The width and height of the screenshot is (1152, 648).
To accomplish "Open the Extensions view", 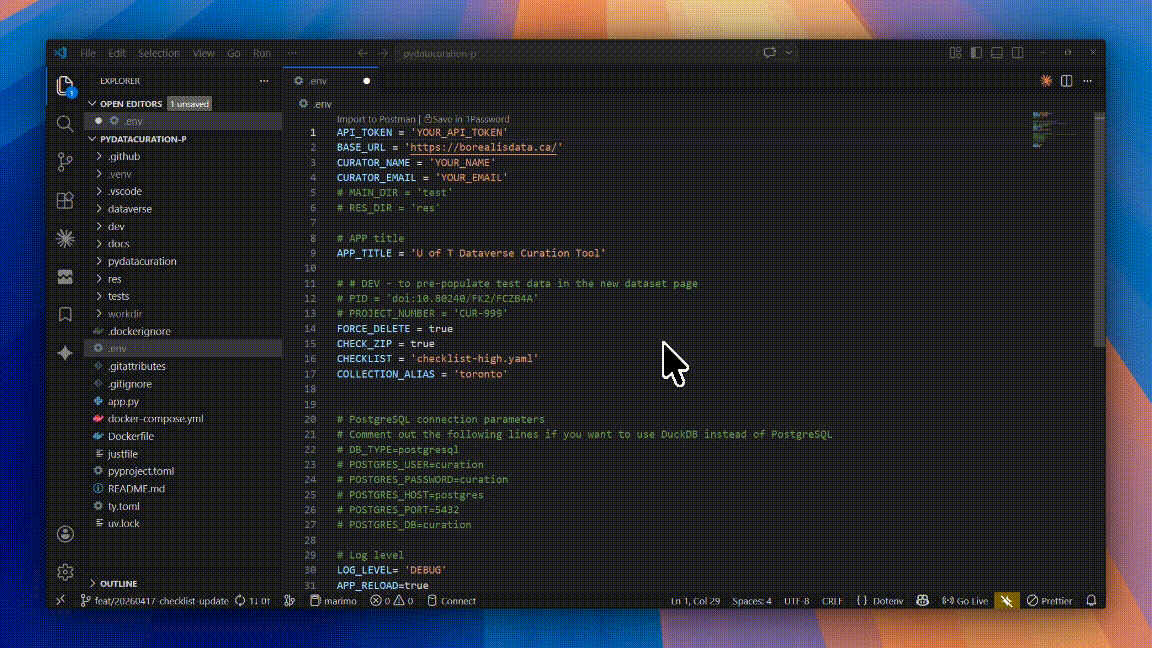I will point(65,200).
